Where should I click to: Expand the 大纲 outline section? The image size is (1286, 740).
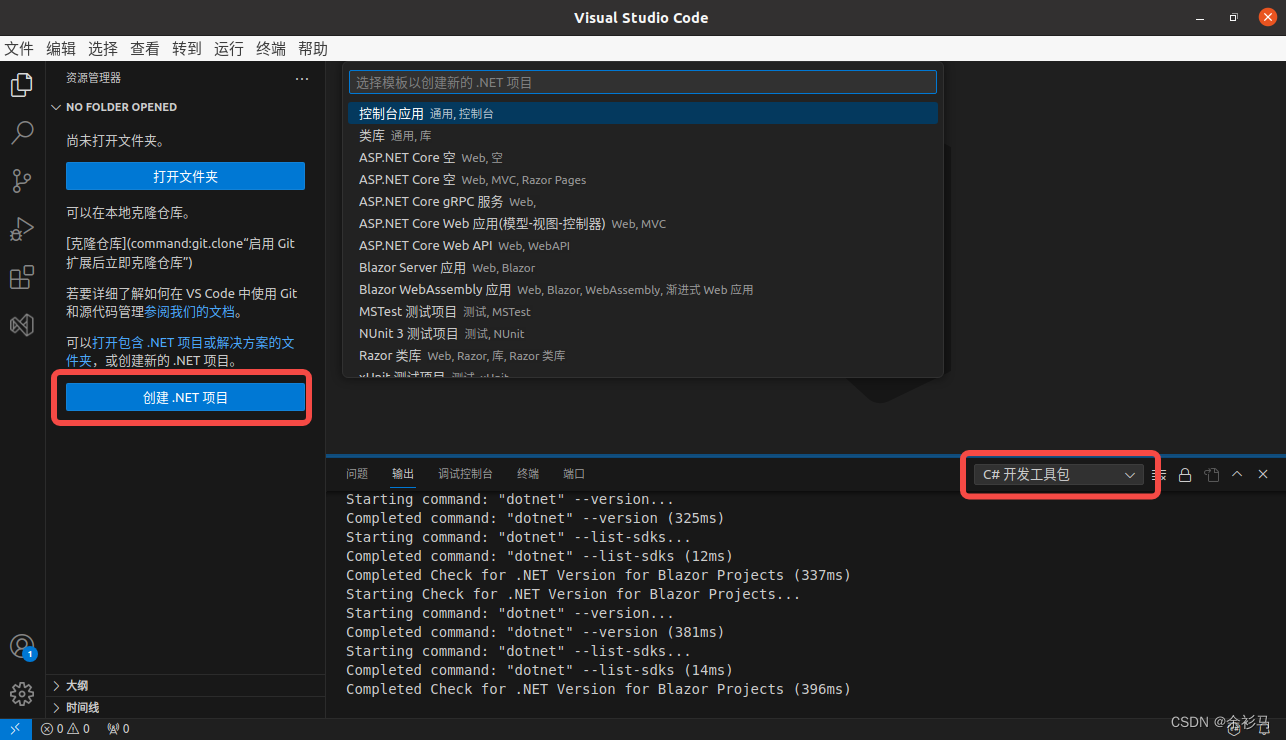(185, 686)
